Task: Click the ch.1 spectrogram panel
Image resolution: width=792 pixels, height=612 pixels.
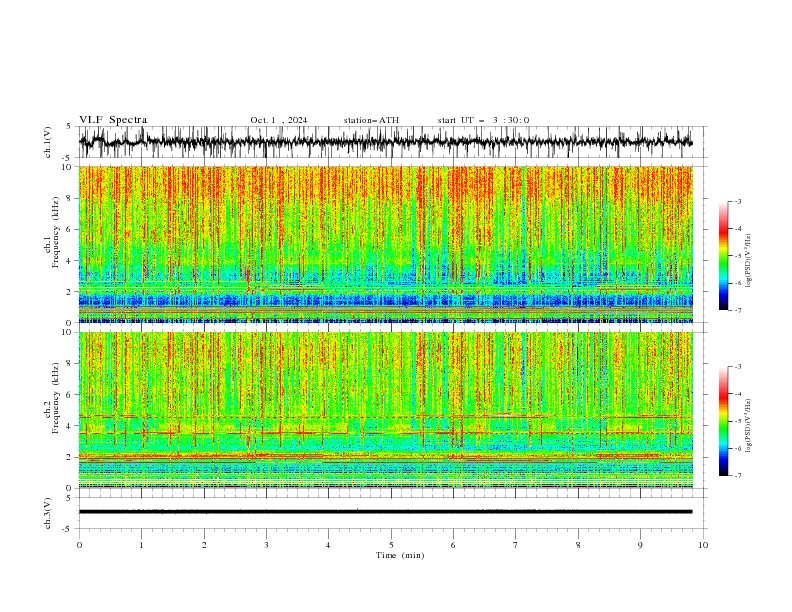Action: pyautogui.click(x=385, y=244)
